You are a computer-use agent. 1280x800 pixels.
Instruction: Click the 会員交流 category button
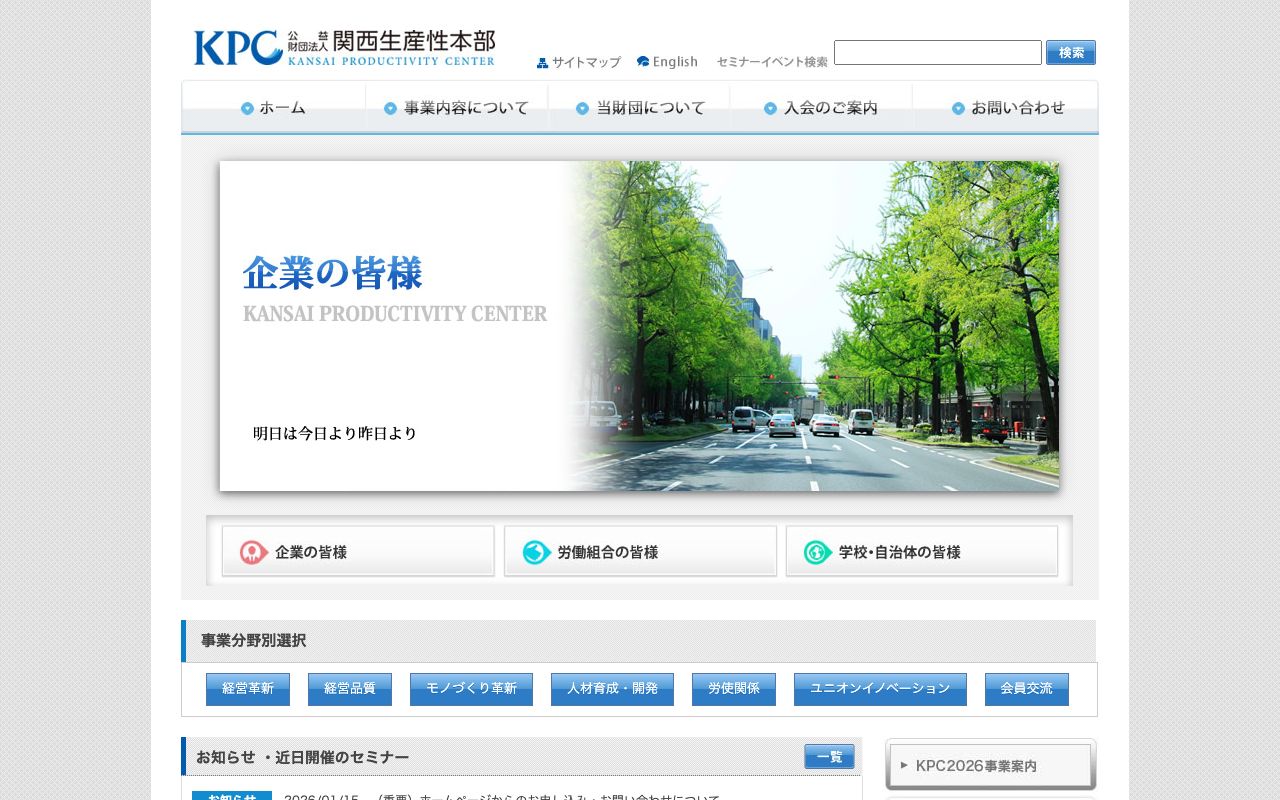[1026, 689]
